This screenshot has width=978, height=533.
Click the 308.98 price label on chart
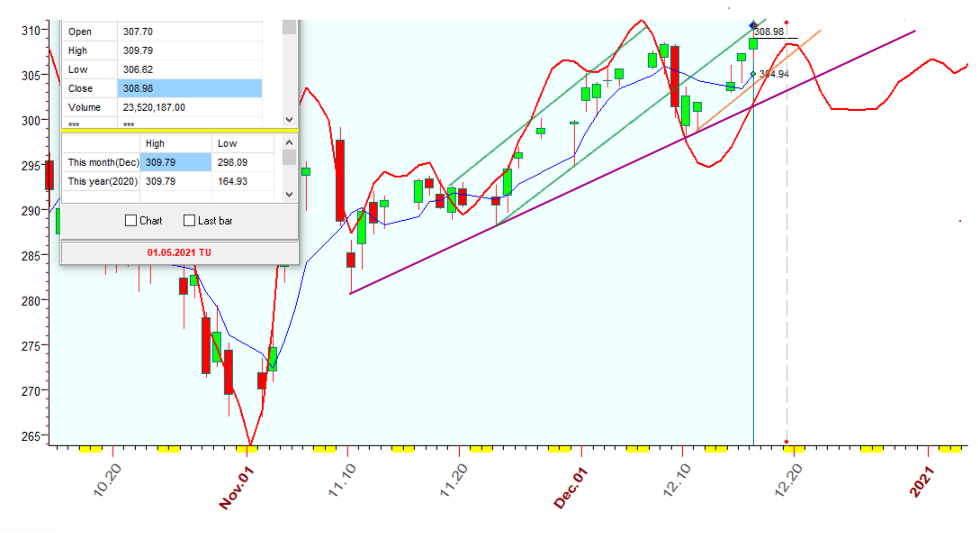pyautogui.click(x=769, y=32)
